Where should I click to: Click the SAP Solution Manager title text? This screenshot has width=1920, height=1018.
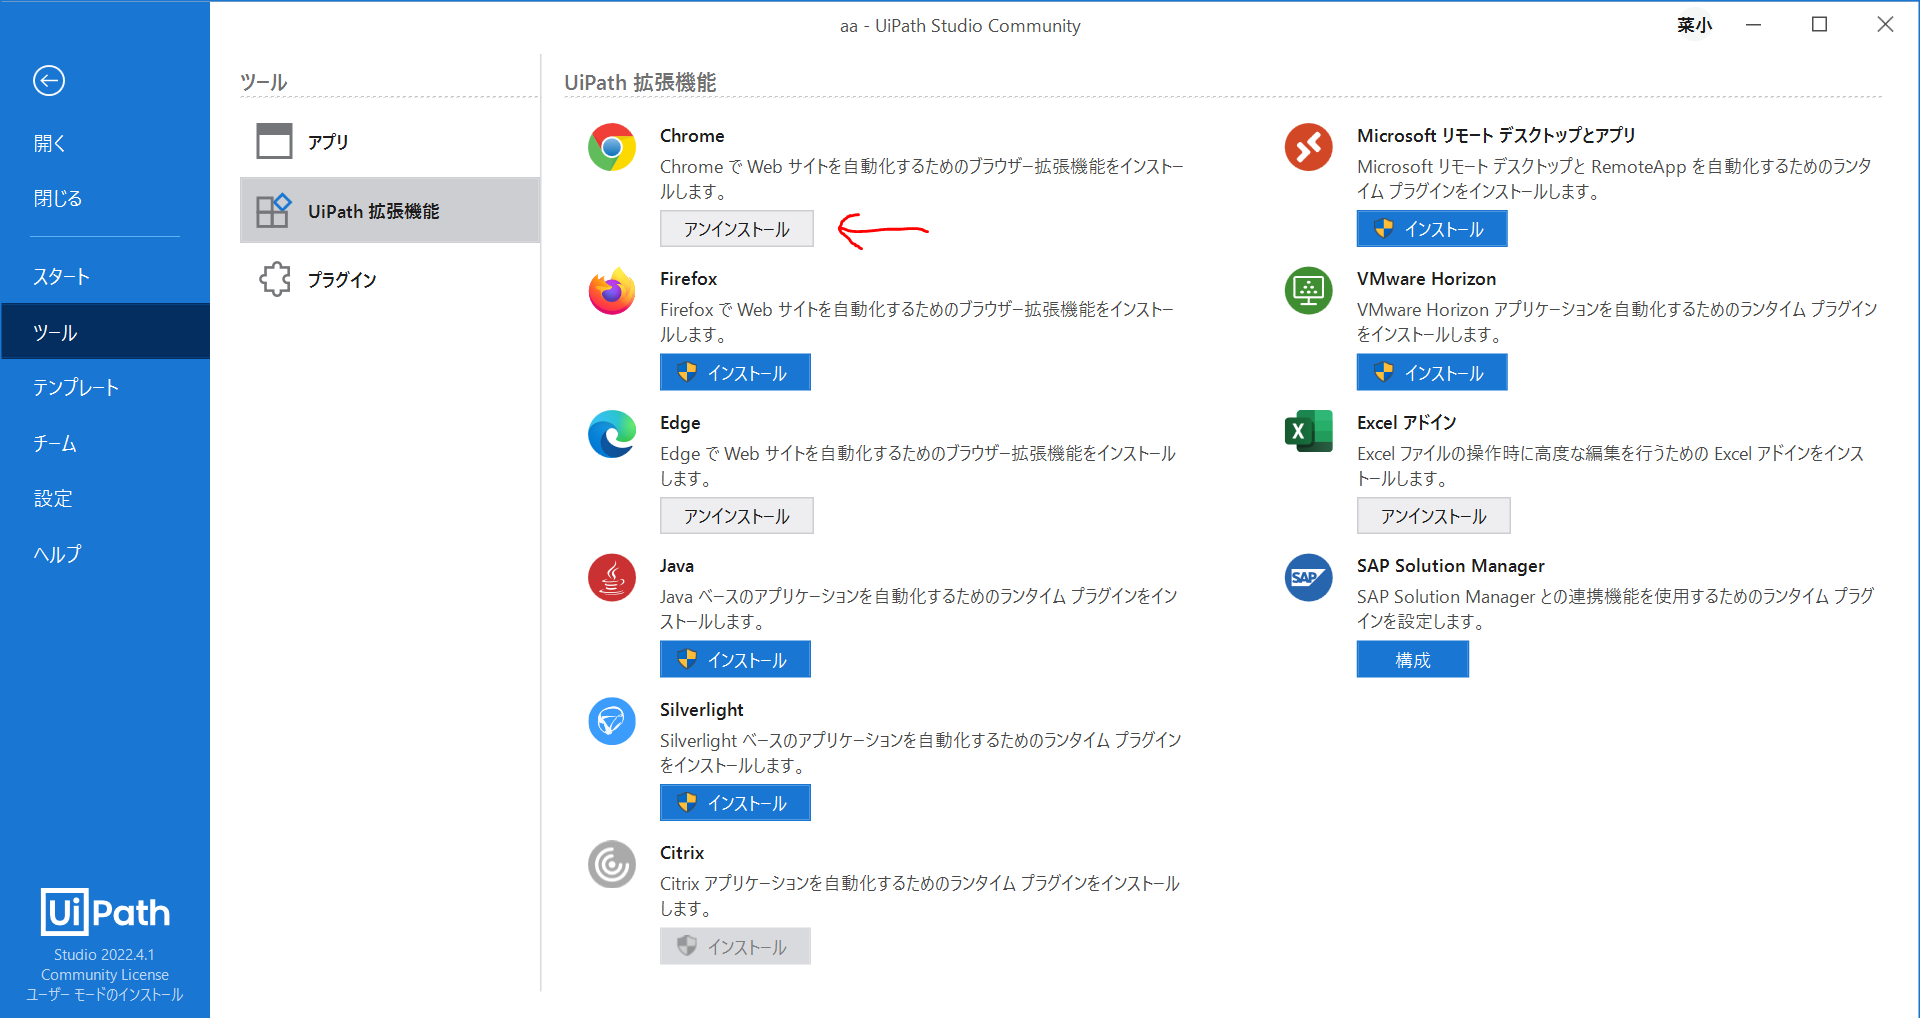point(1451,566)
